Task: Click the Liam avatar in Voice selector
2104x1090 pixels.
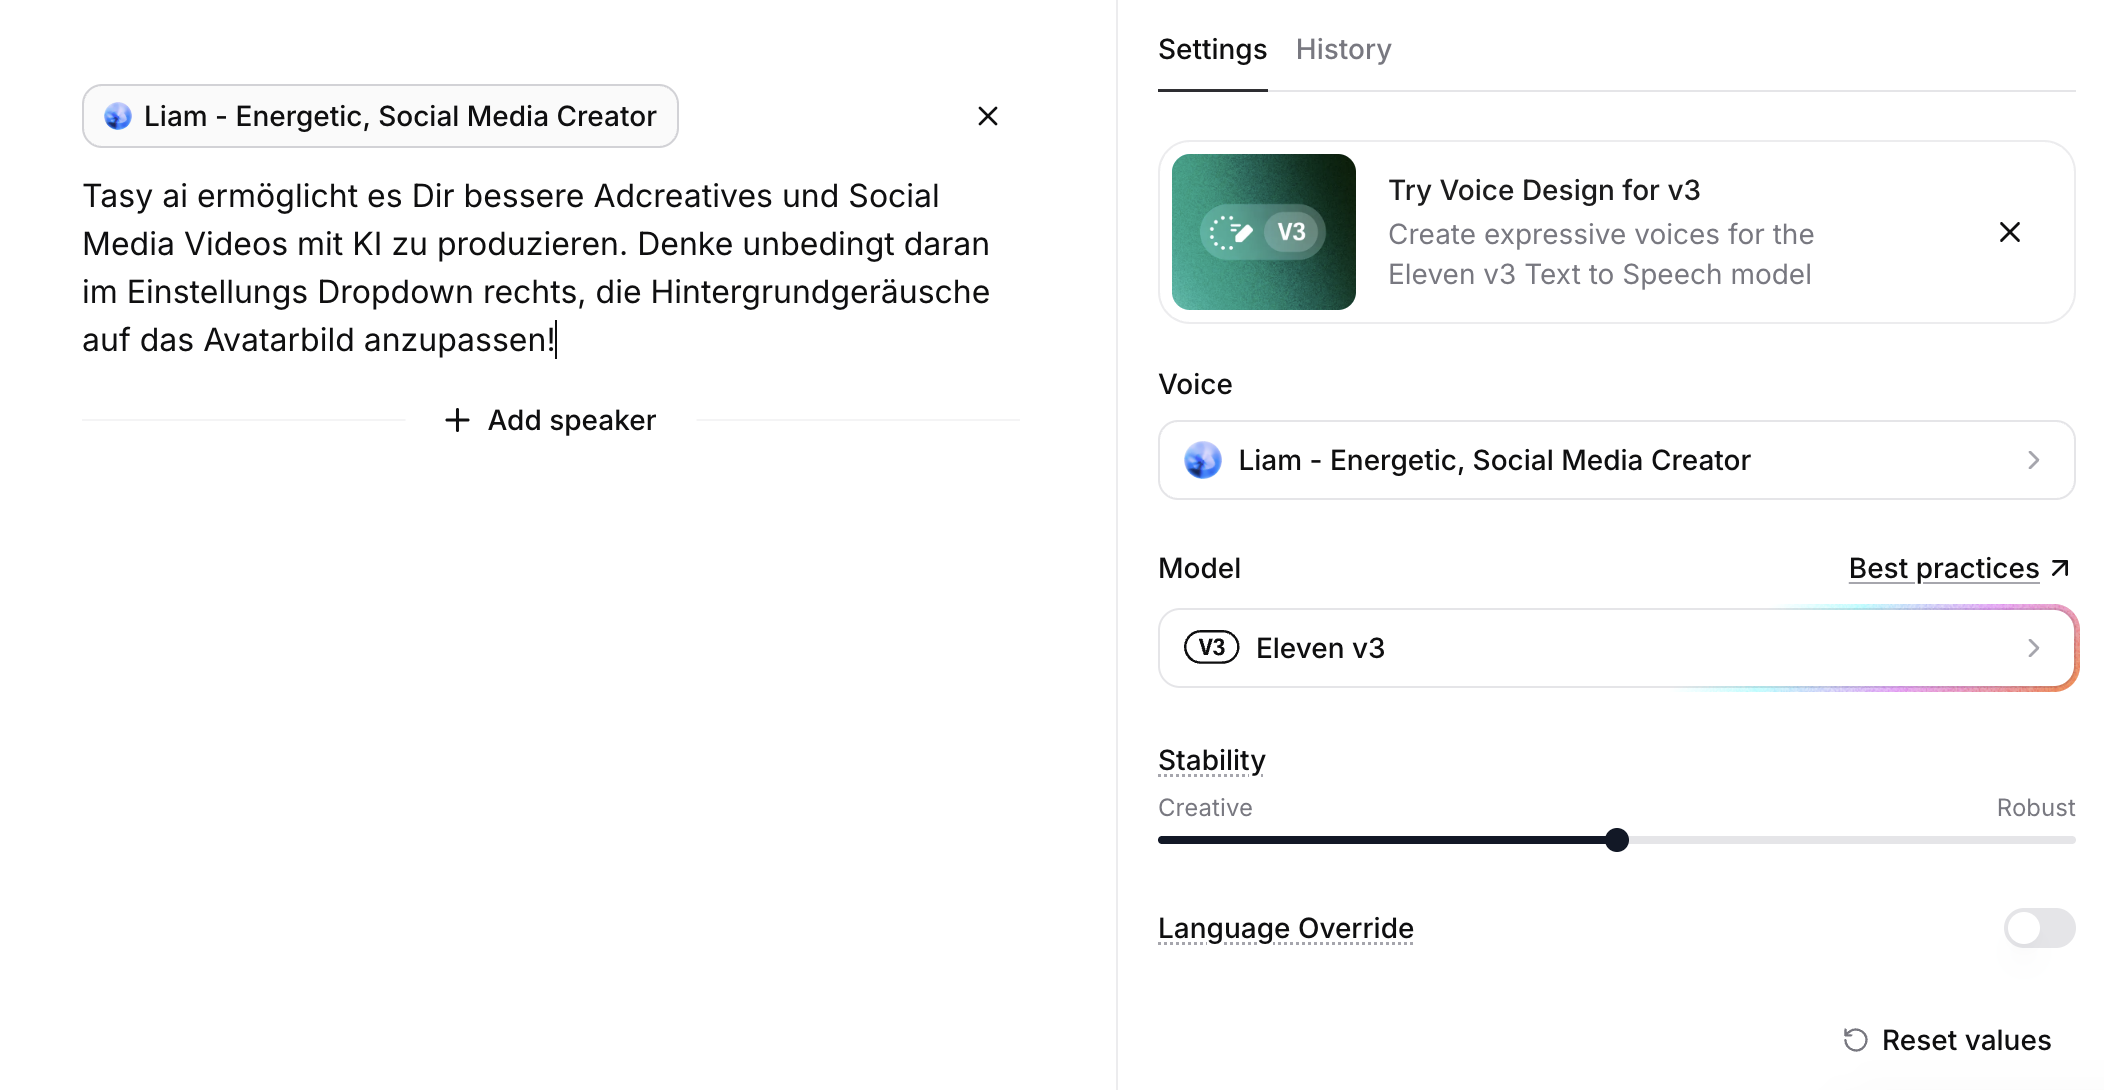Action: [x=1202, y=460]
